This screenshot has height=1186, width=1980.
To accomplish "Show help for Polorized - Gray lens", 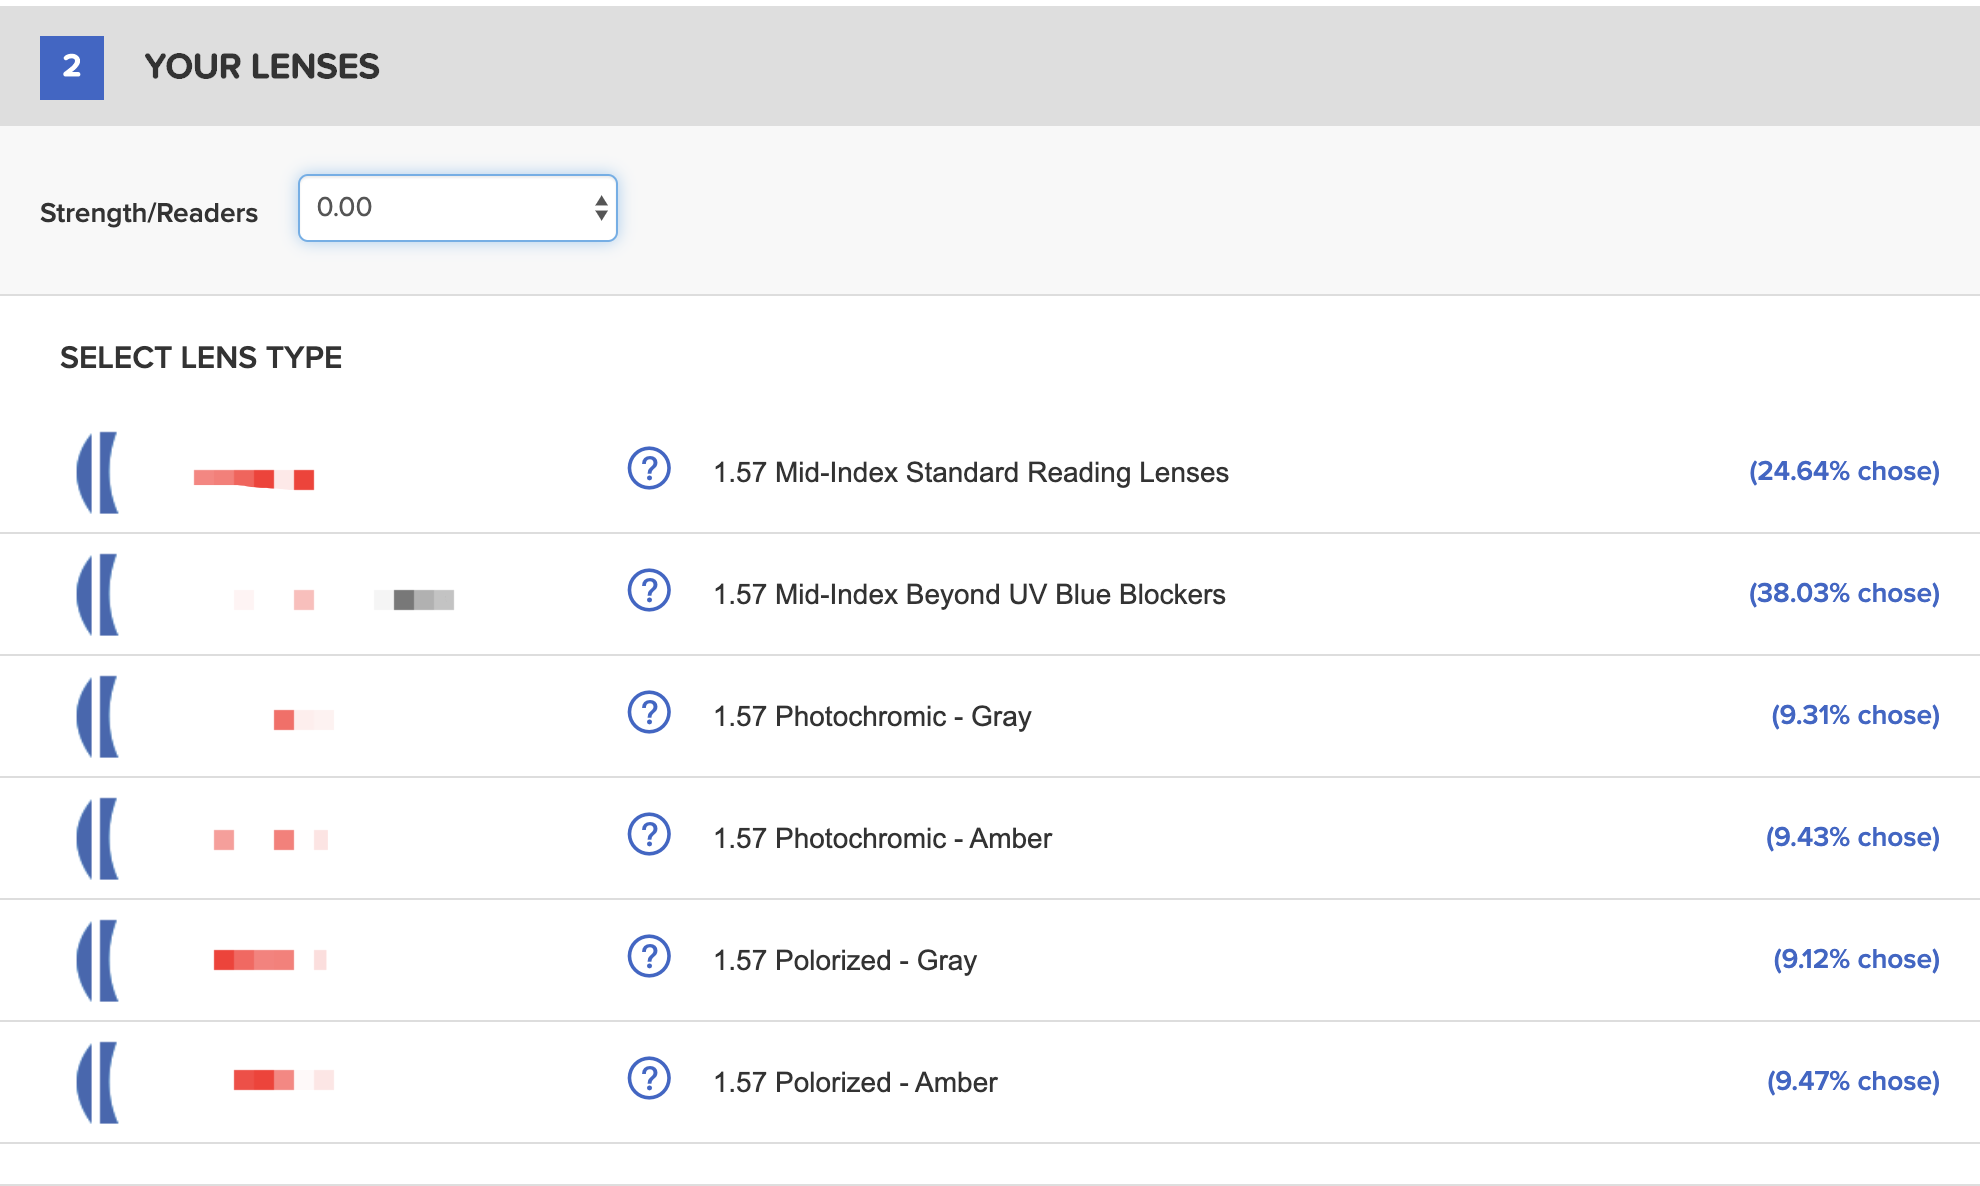I will coord(649,956).
